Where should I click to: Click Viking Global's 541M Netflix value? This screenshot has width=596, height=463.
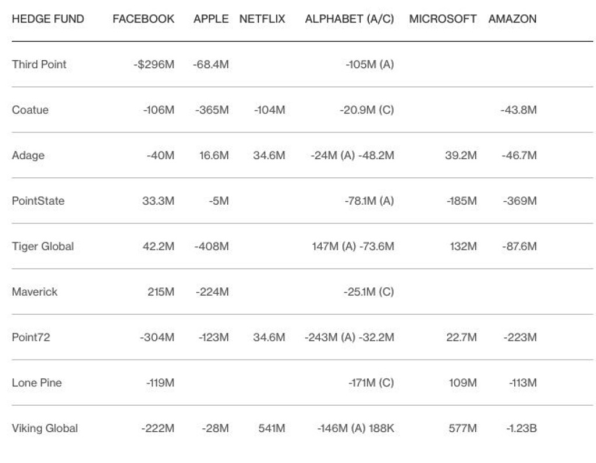click(x=272, y=428)
